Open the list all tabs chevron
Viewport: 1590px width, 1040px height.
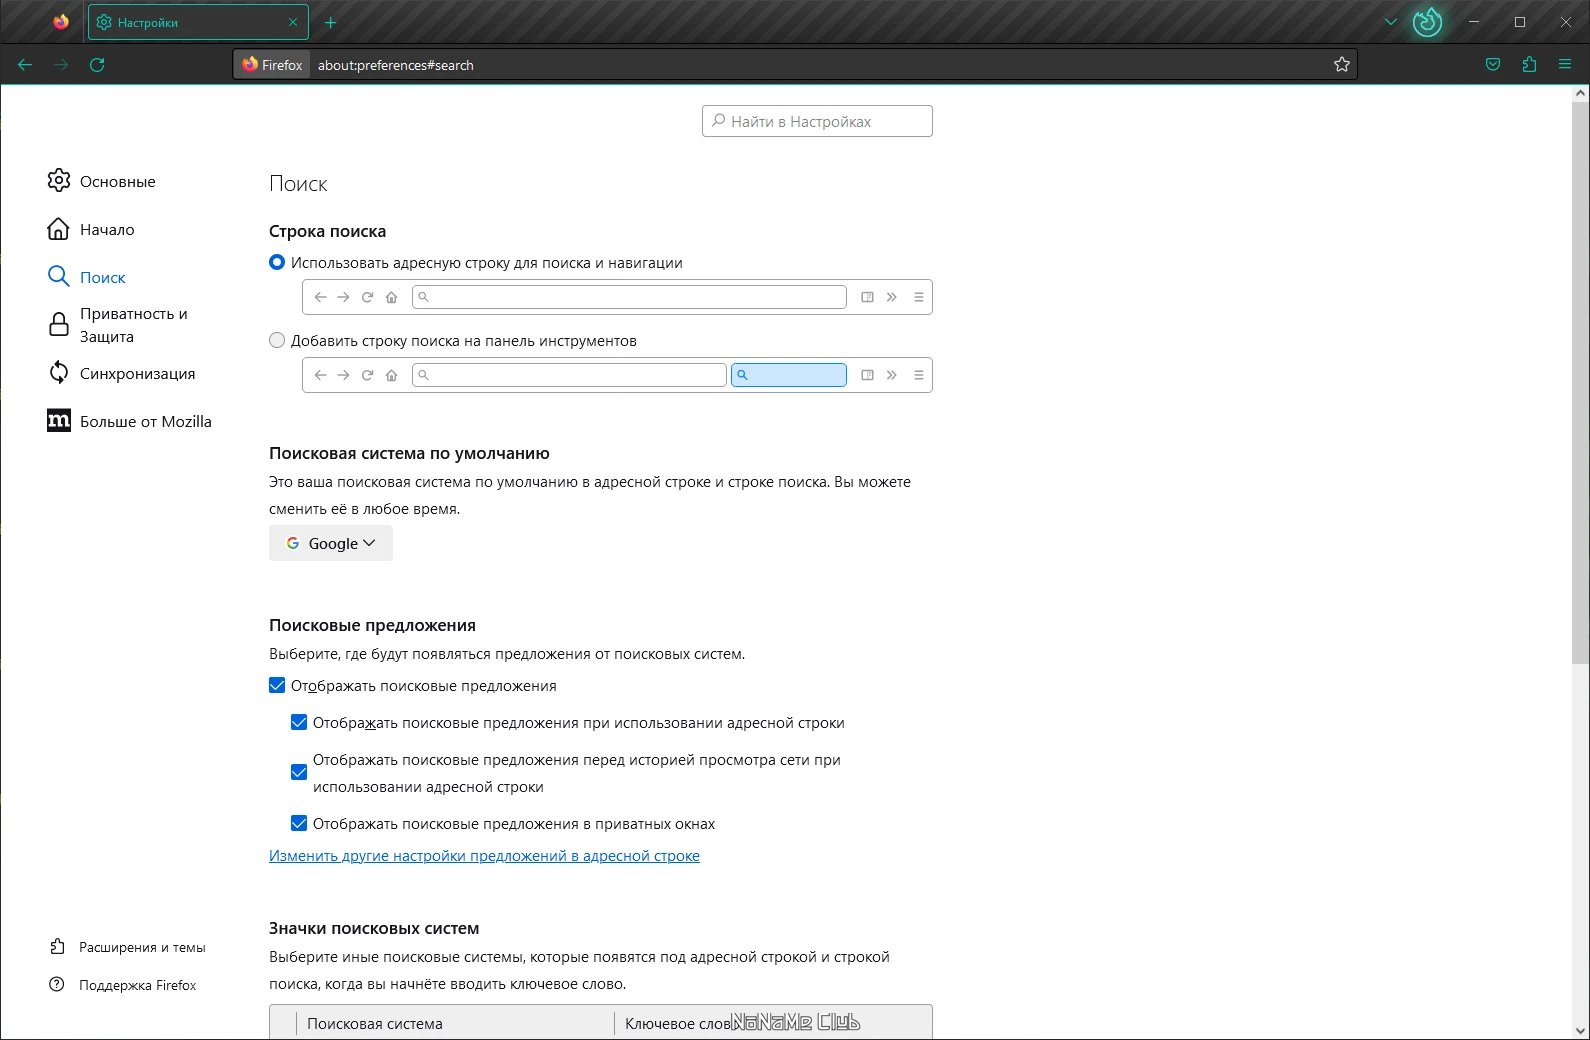pos(1390,22)
